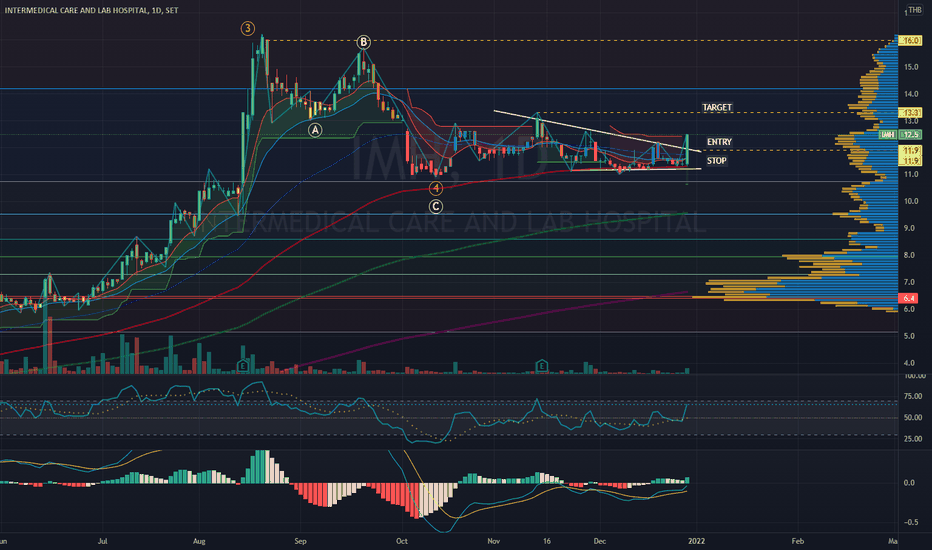The width and height of the screenshot is (932, 550).
Task: Open the earnings E marker in mid-November
Action: (x=541, y=366)
